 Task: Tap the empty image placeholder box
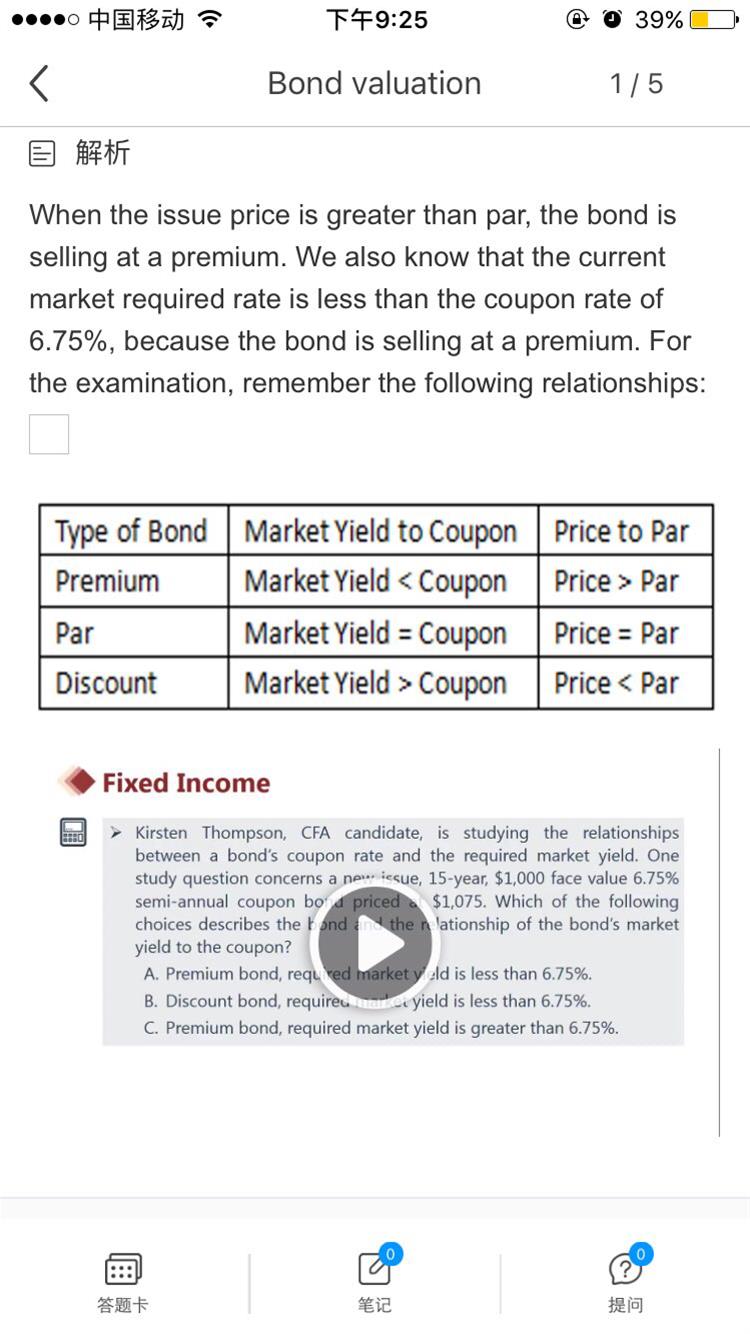click(49, 434)
